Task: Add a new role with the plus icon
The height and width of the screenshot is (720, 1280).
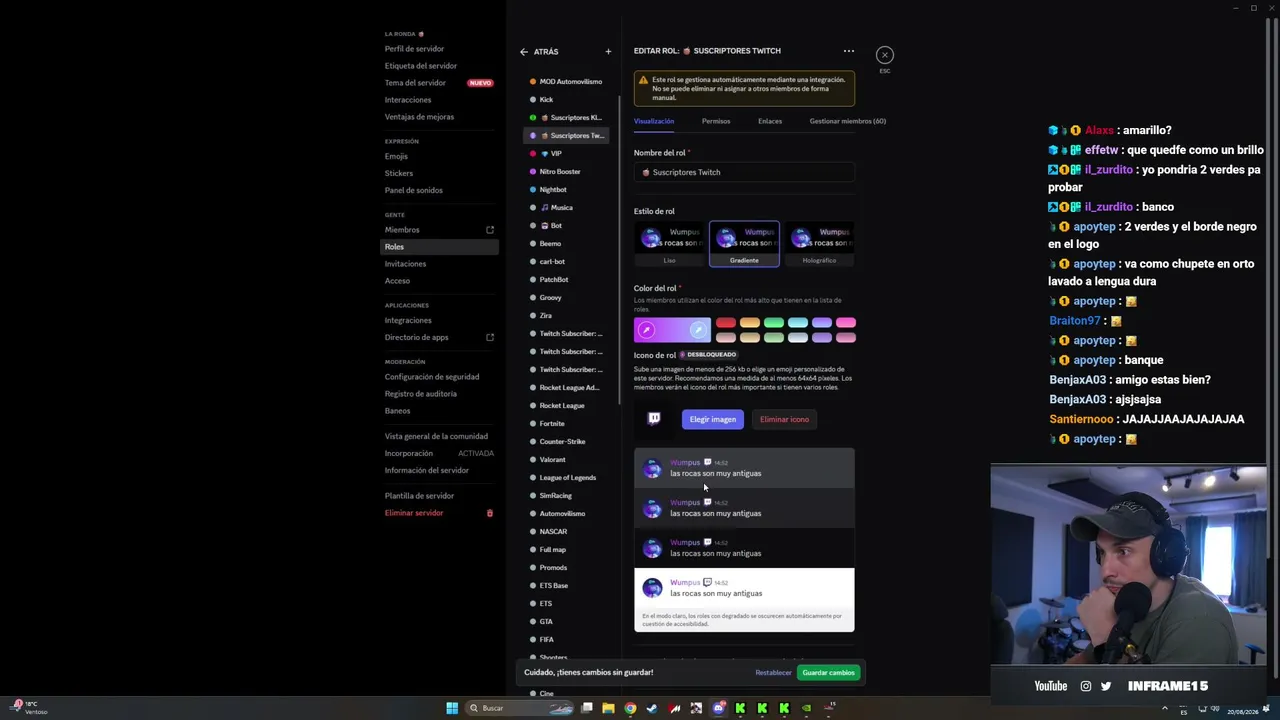Action: pos(608,52)
